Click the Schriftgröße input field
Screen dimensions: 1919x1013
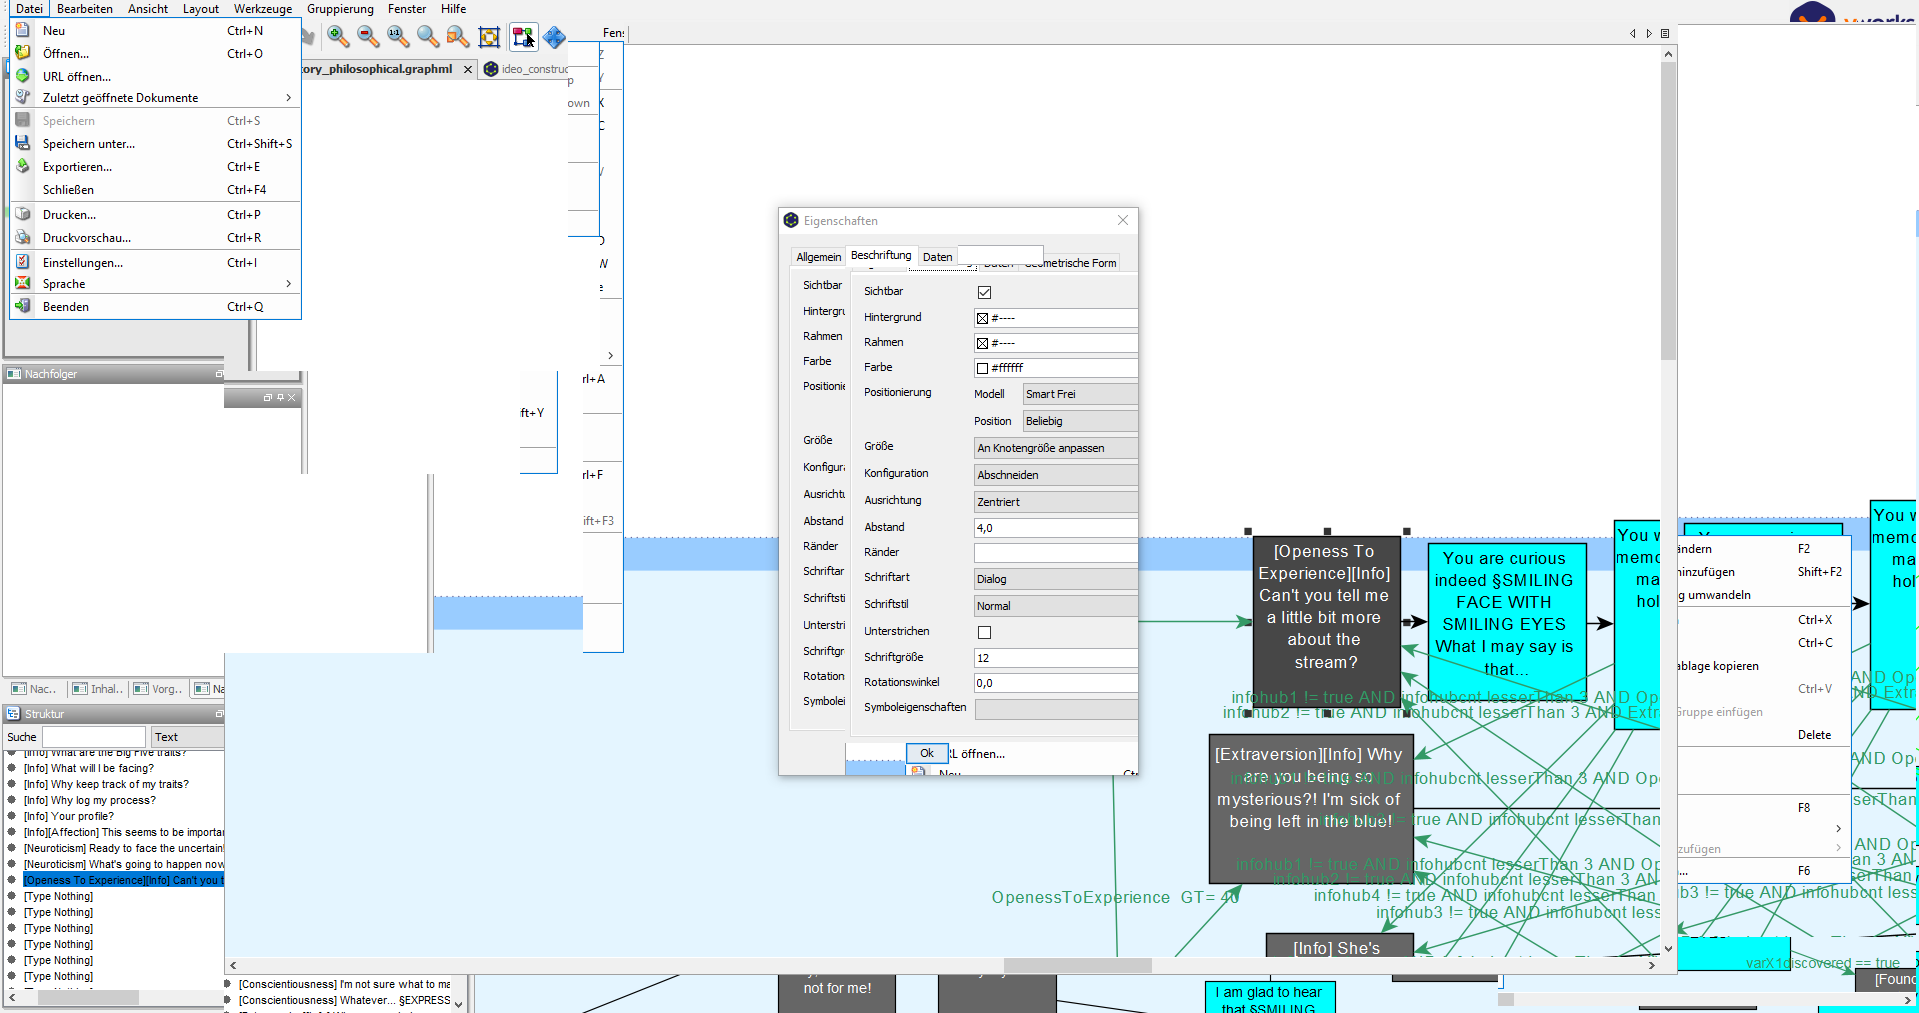(x=1055, y=658)
